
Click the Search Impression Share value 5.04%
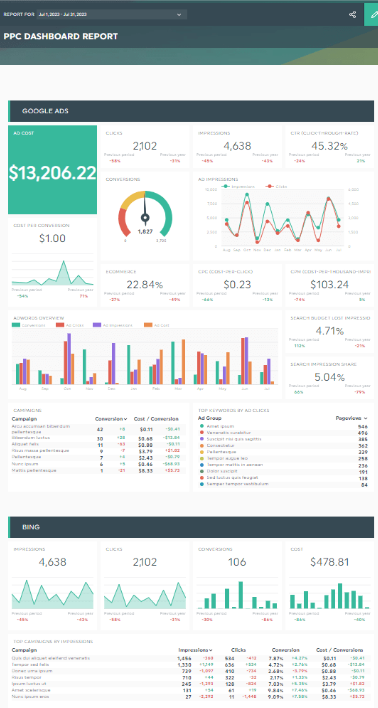coord(329,377)
